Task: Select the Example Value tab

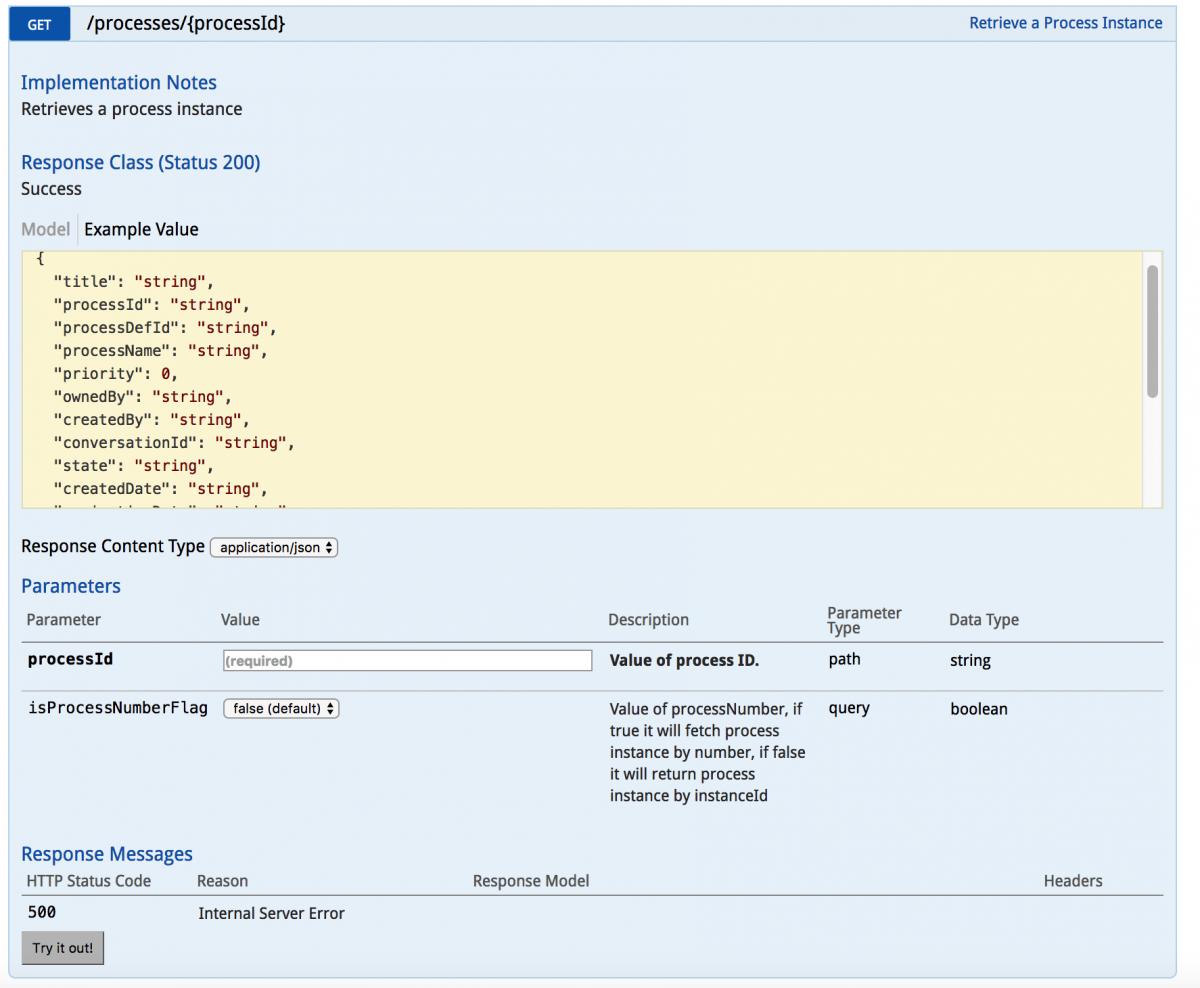Action: (141, 229)
